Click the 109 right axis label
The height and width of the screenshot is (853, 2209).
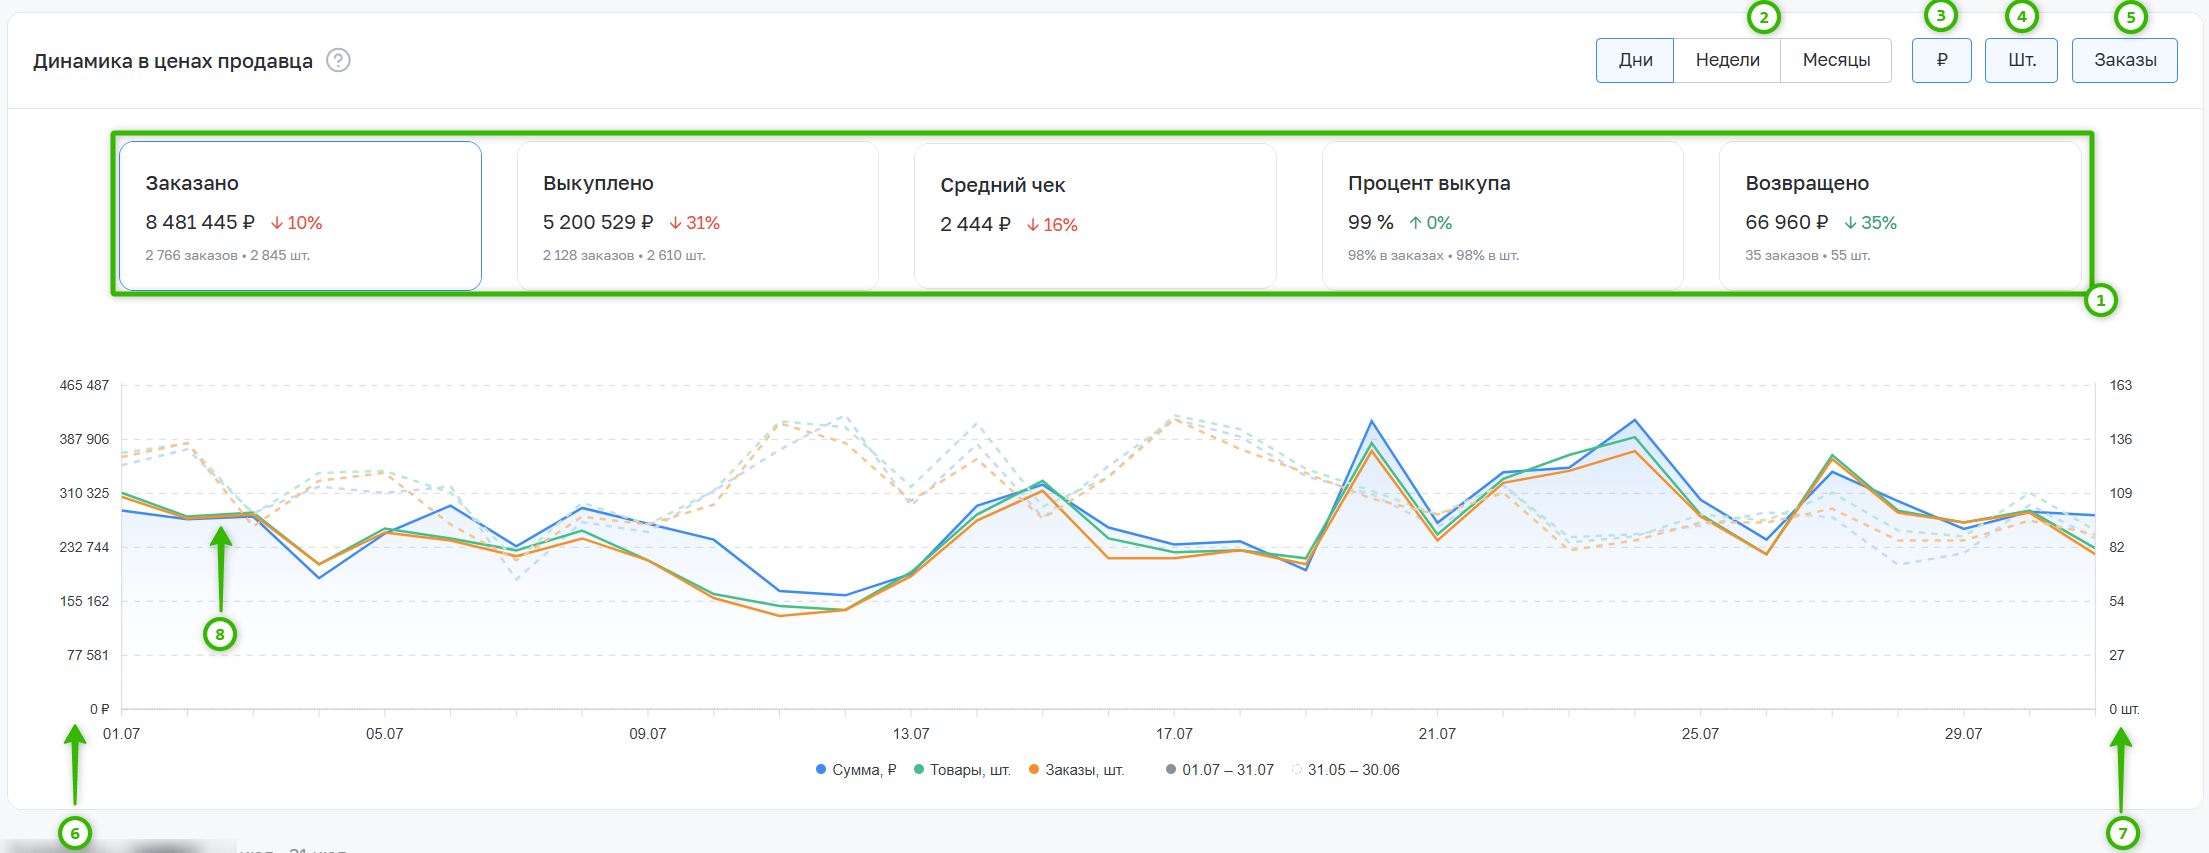click(x=2120, y=493)
